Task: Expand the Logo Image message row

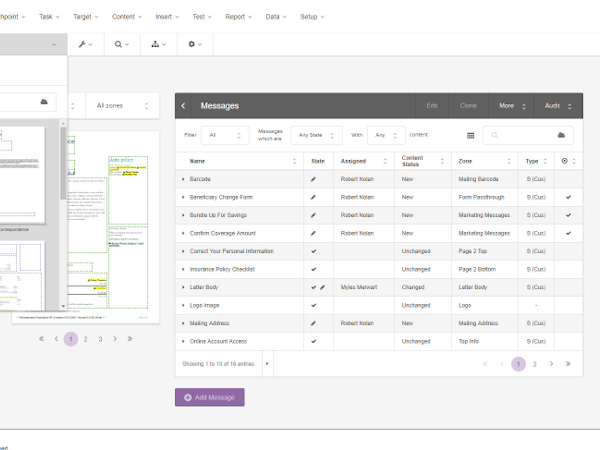Action: pos(183,305)
